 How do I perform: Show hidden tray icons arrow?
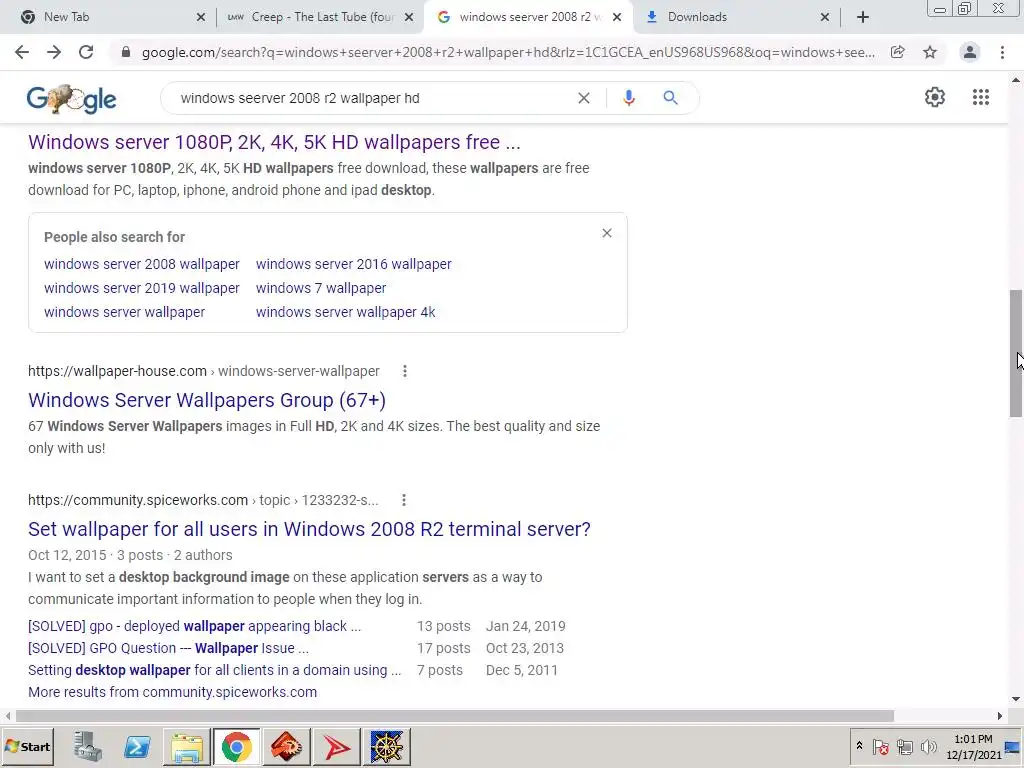(x=859, y=746)
